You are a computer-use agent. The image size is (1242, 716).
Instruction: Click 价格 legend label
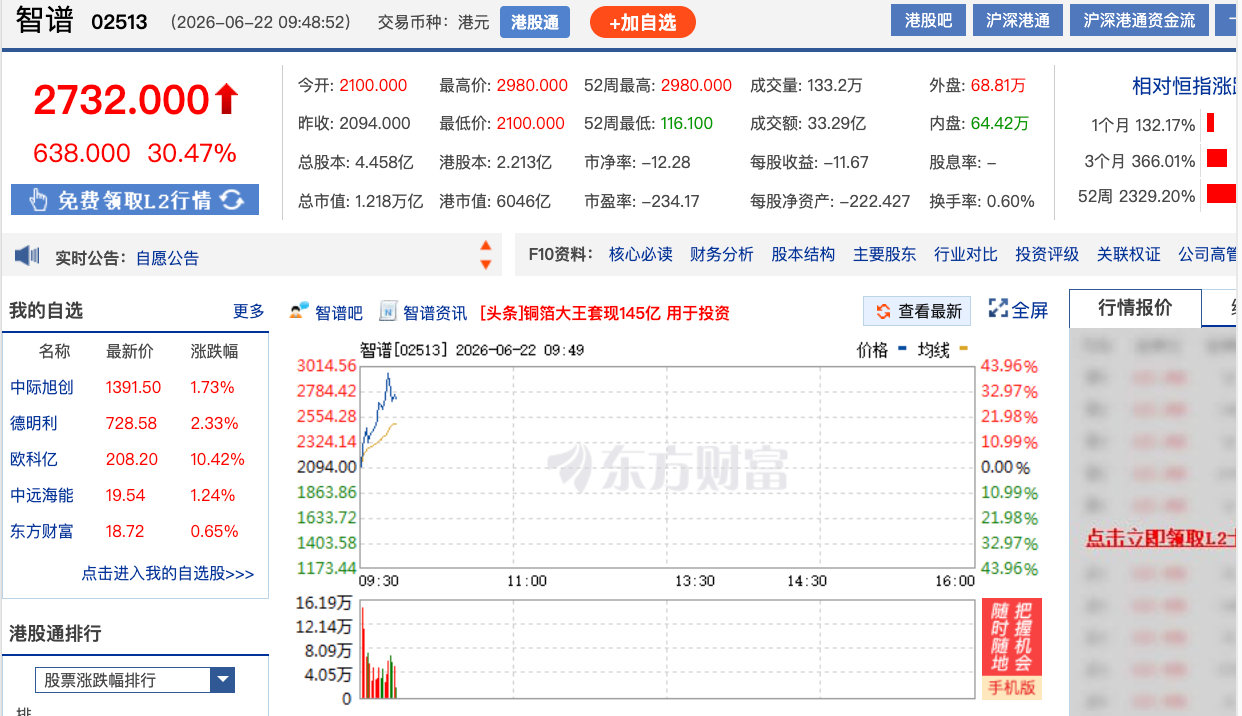(872, 350)
